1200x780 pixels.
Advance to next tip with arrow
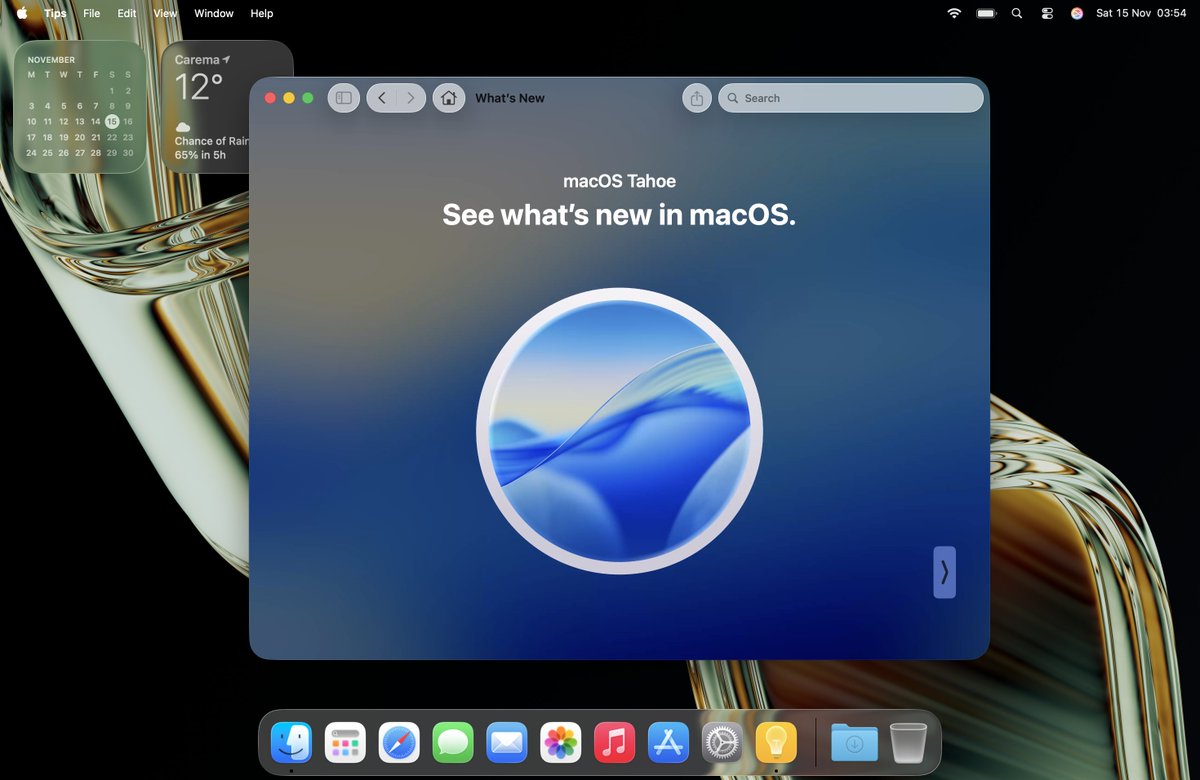(945, 572)
